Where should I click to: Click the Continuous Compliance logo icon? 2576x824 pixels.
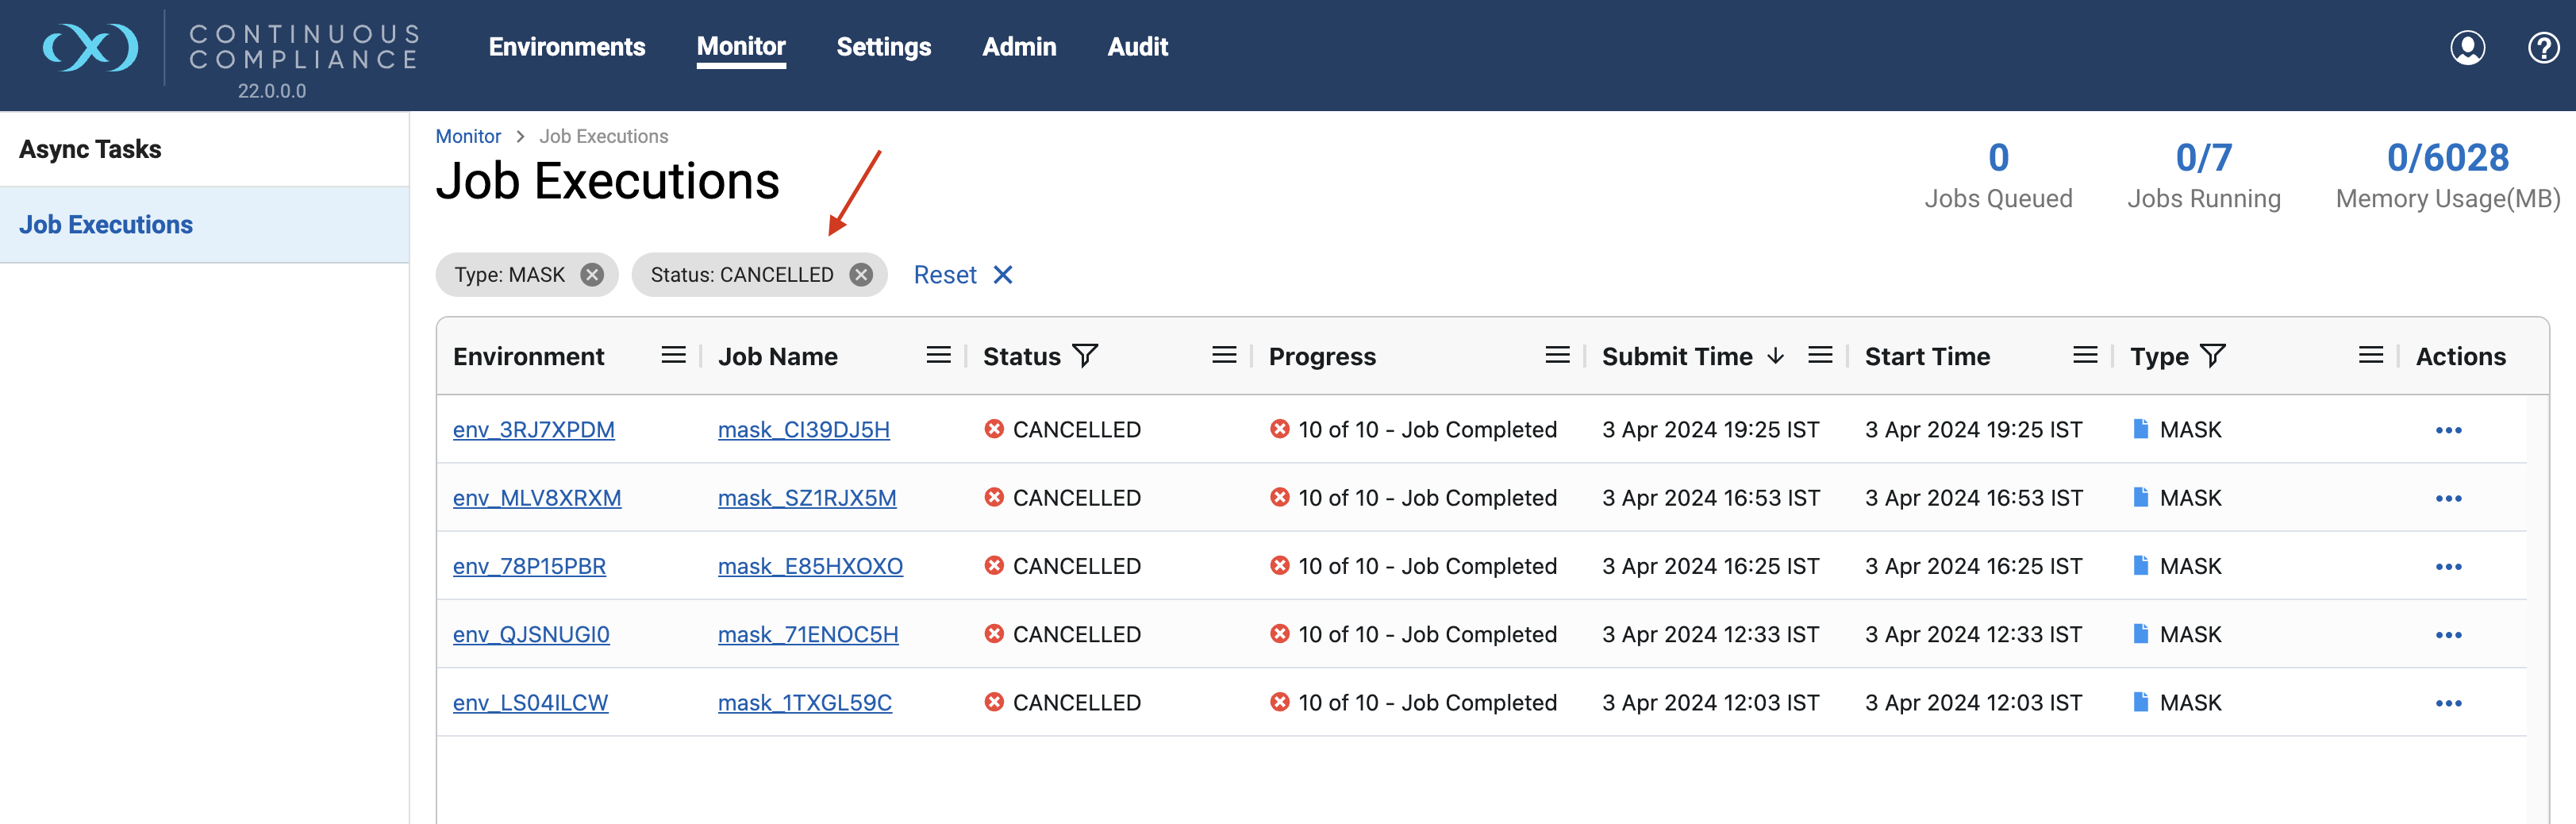(x=90, y=47)
